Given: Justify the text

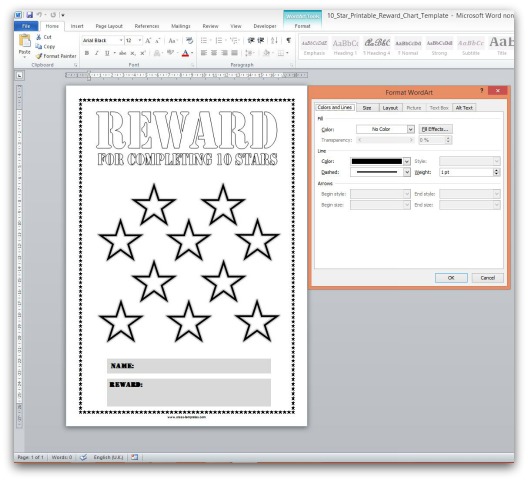Looking at the screenshot, I should coord(235,53).
